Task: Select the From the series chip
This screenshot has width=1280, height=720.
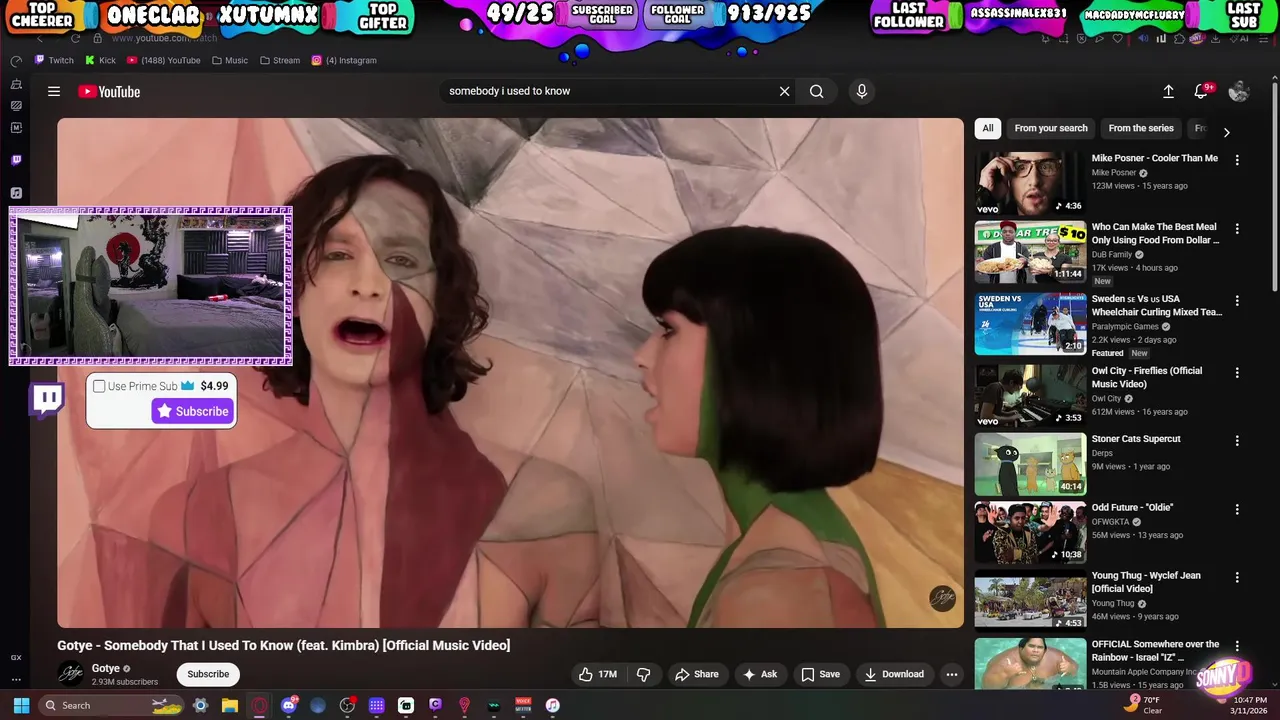Action: pos(1141,128)
